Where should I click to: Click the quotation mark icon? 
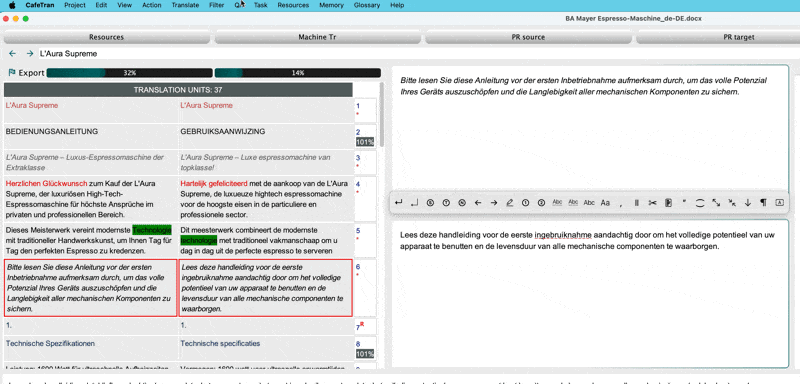pos(684,201)
